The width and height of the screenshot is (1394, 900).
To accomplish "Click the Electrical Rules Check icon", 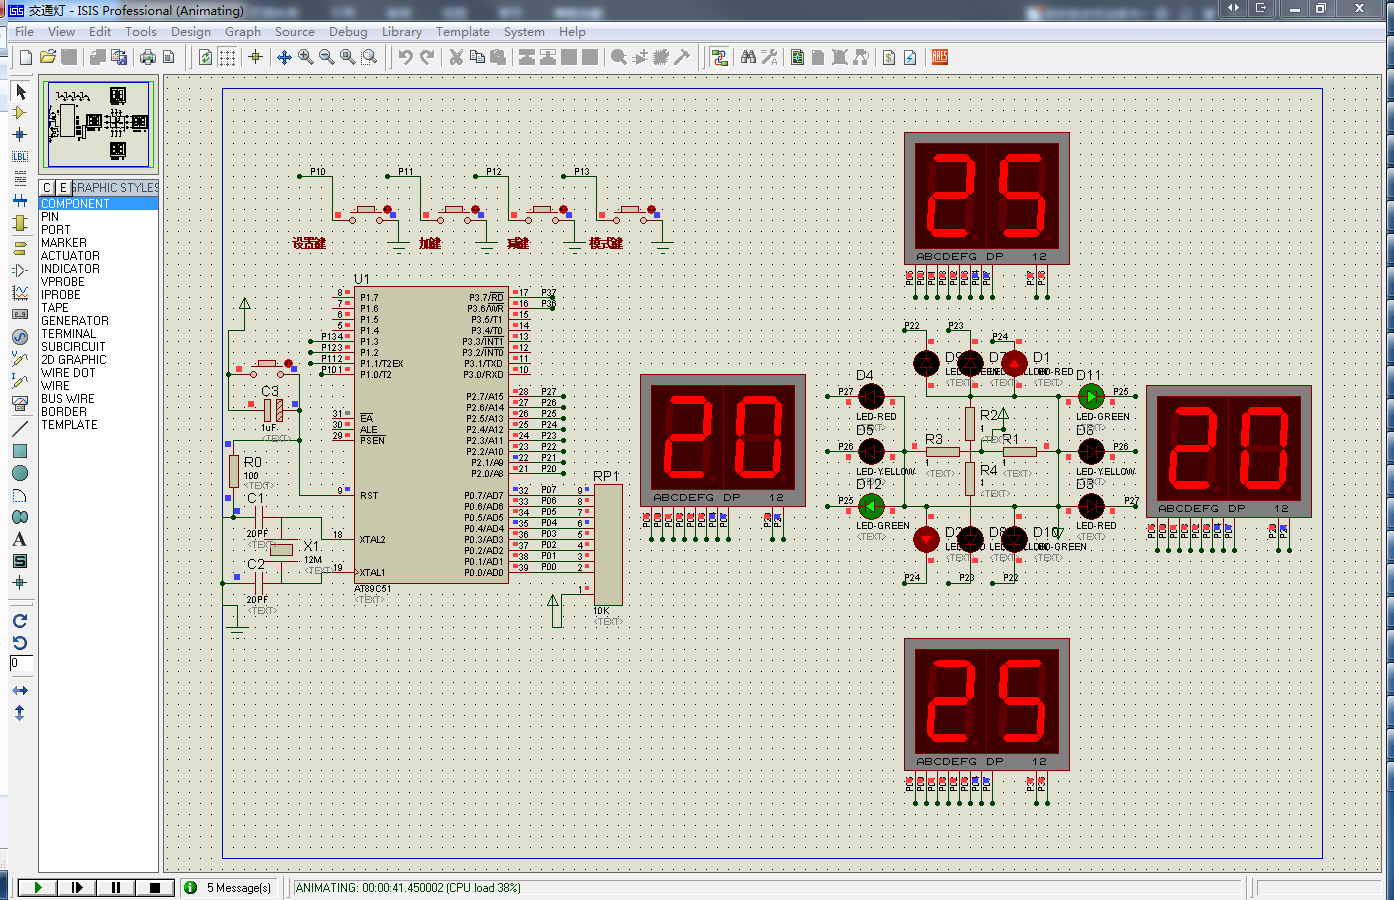I will point(910,57).
